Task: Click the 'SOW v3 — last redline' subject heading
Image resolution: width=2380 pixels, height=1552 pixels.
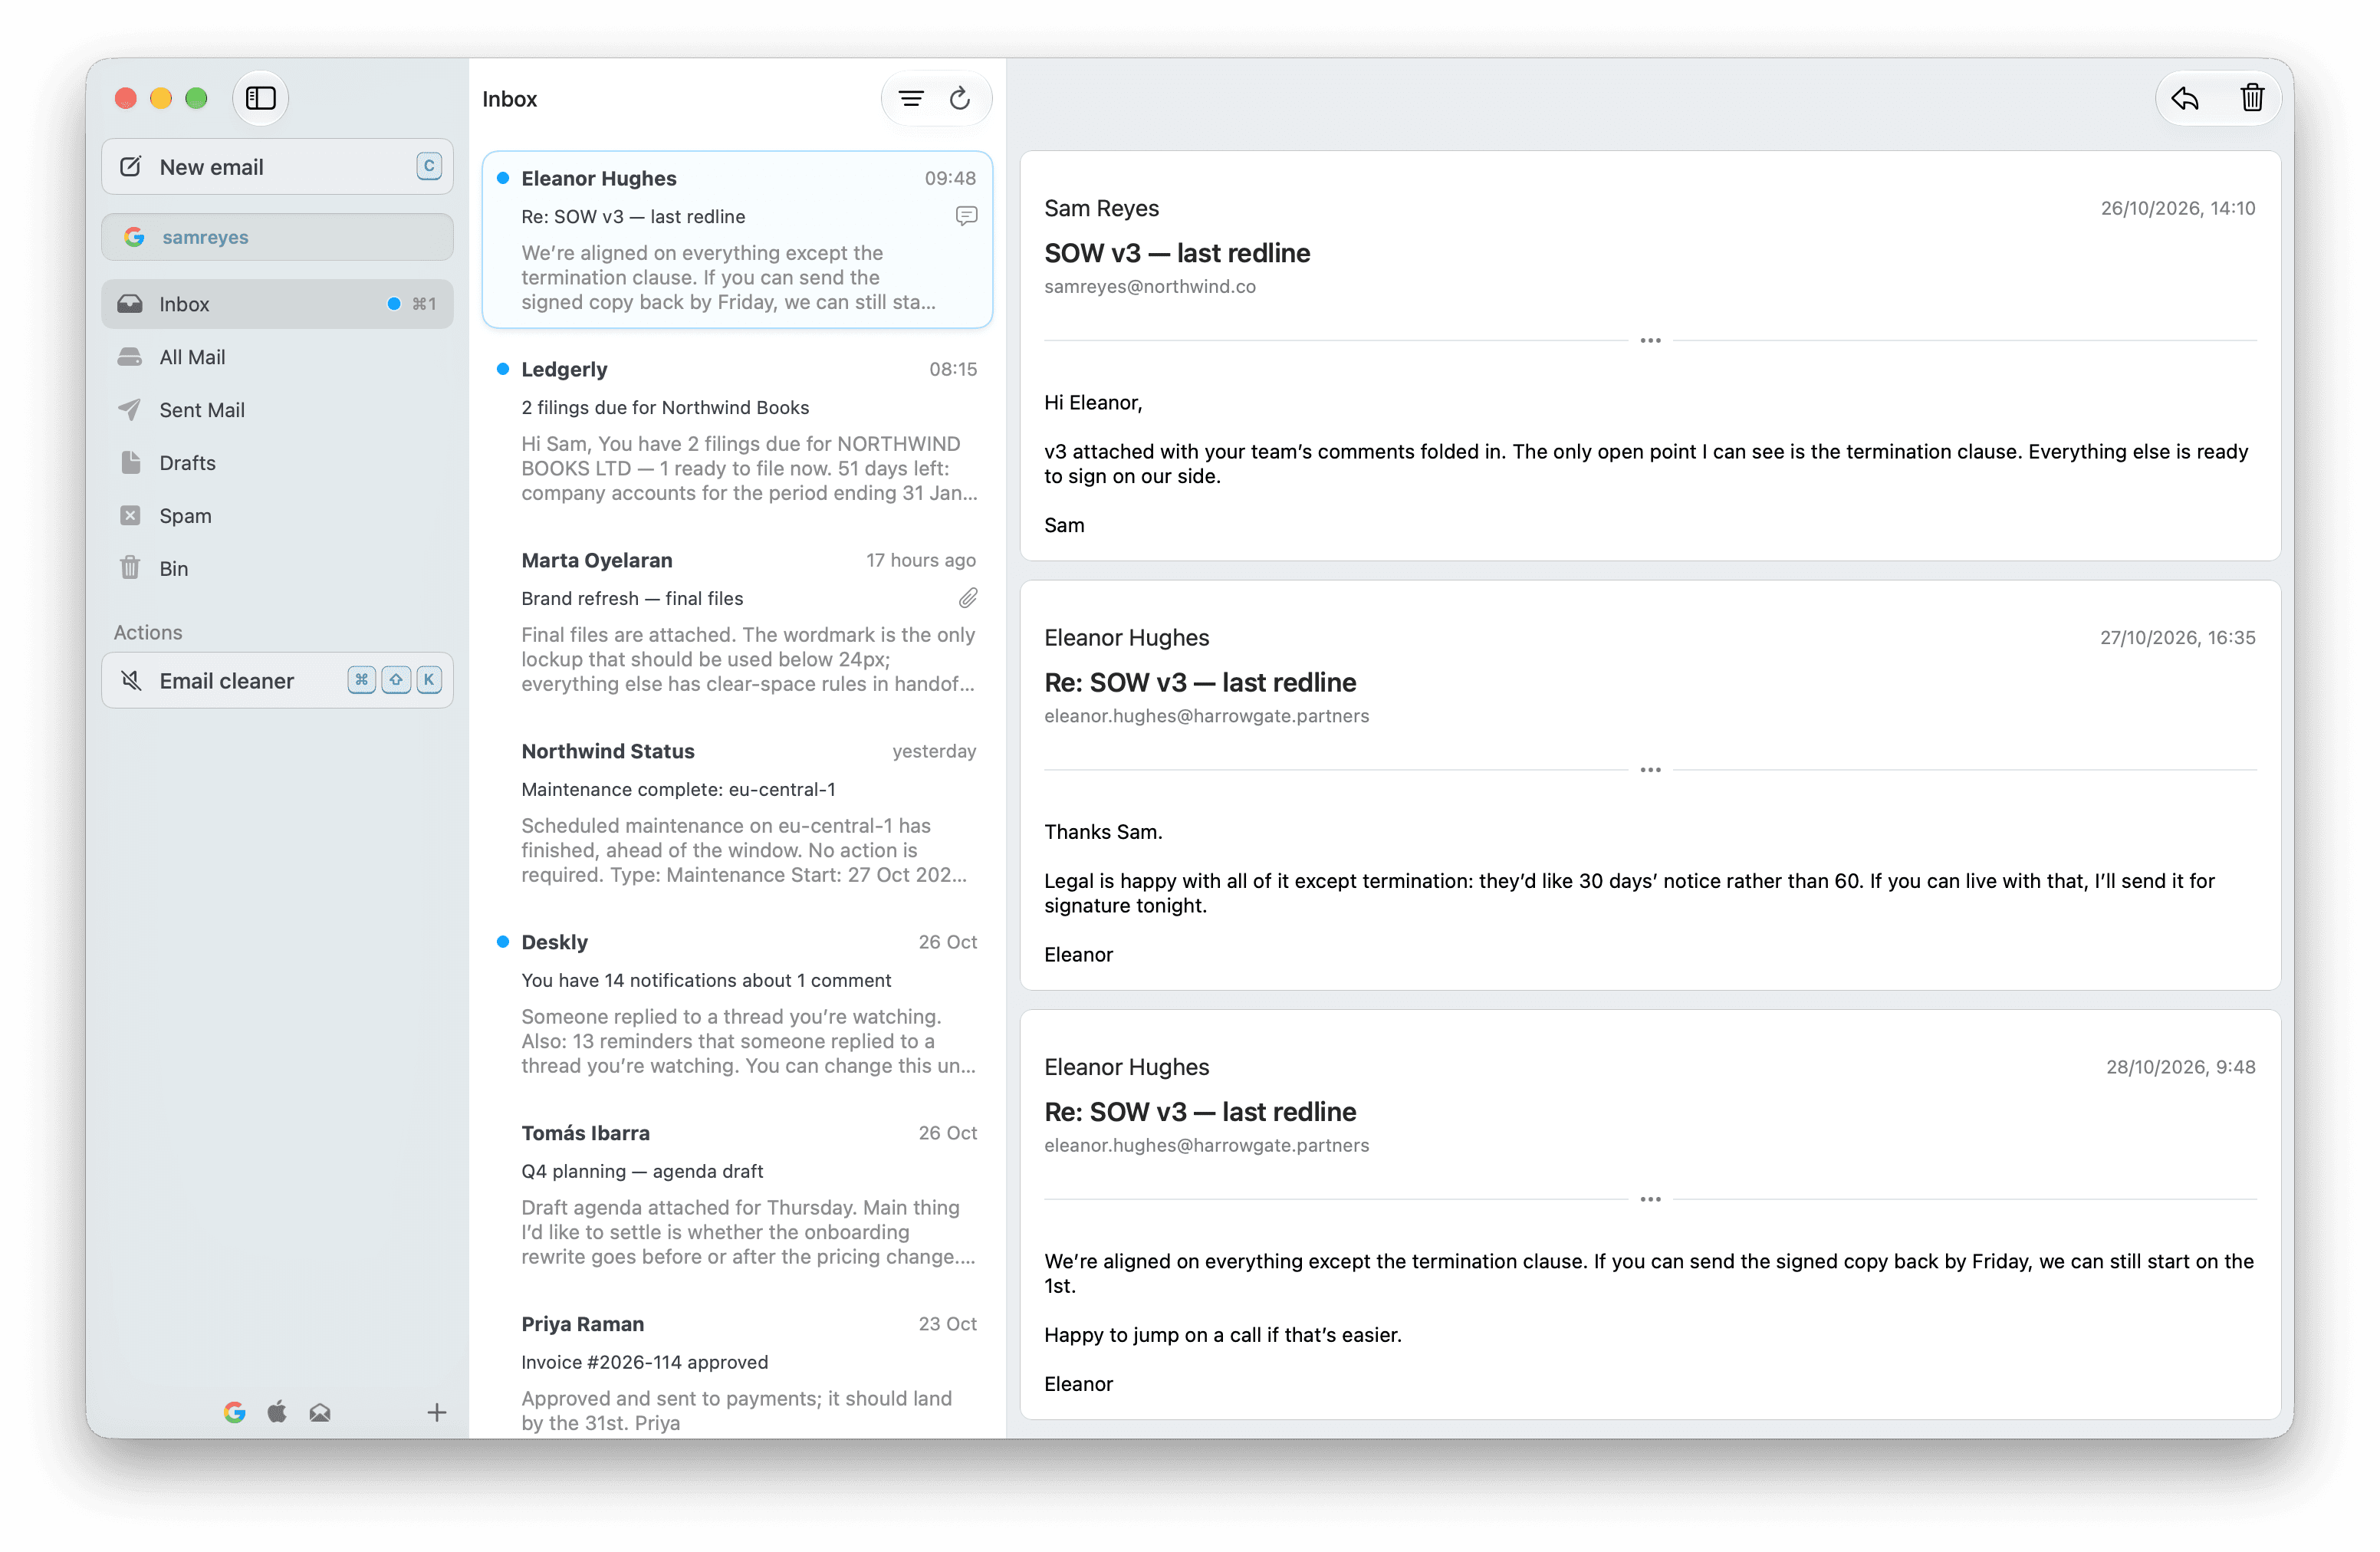Action: tap(1177, 253)
